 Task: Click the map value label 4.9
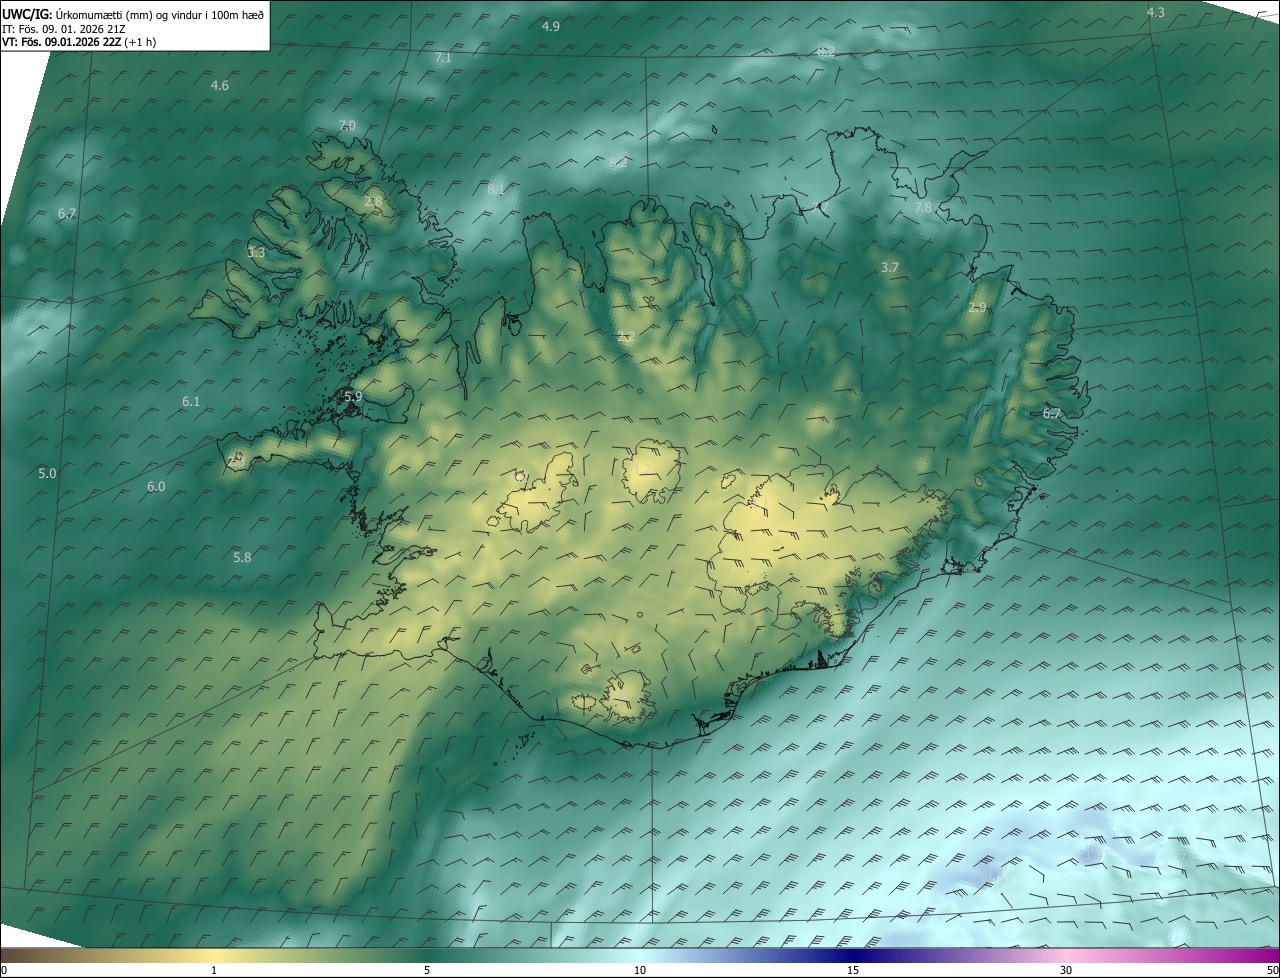pyautogui.click(x=550, y=26)
